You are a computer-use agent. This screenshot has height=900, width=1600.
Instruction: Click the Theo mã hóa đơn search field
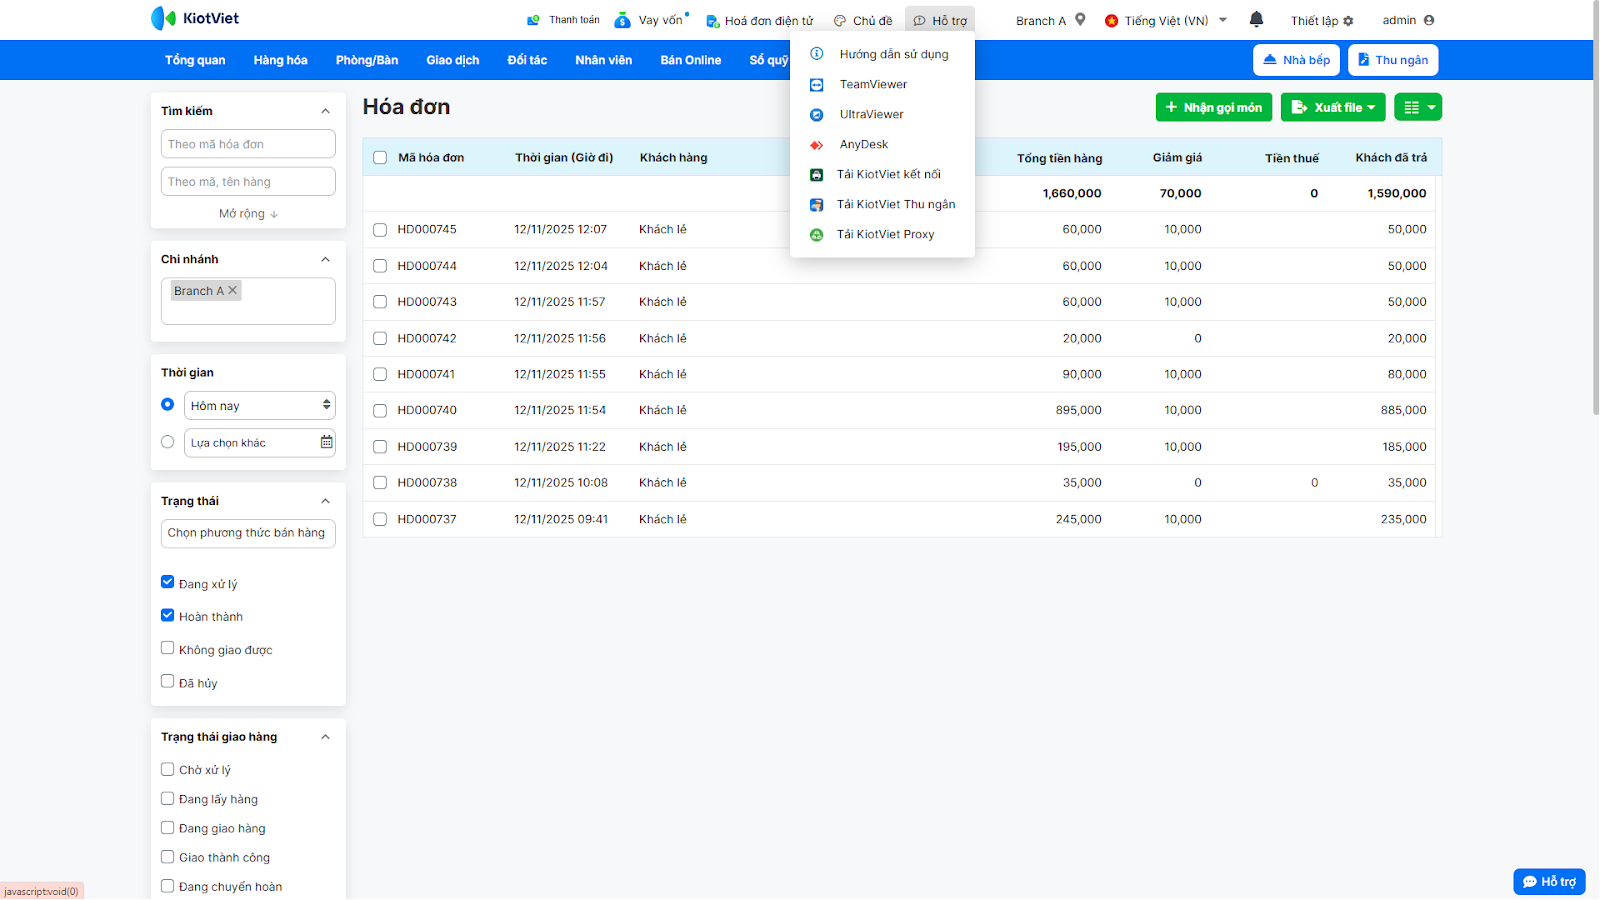point(248,144)
